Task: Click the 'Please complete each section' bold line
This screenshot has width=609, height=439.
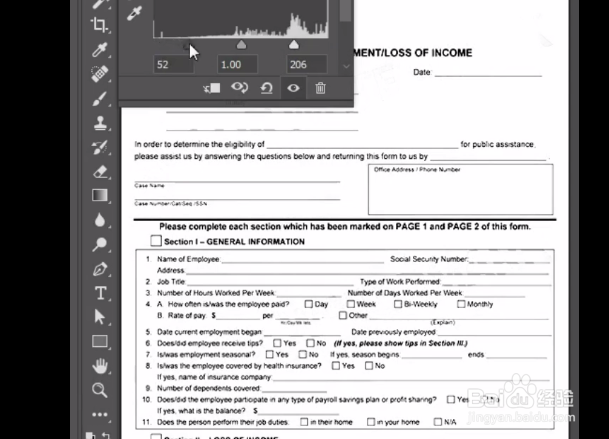Action: click(345, 226)
